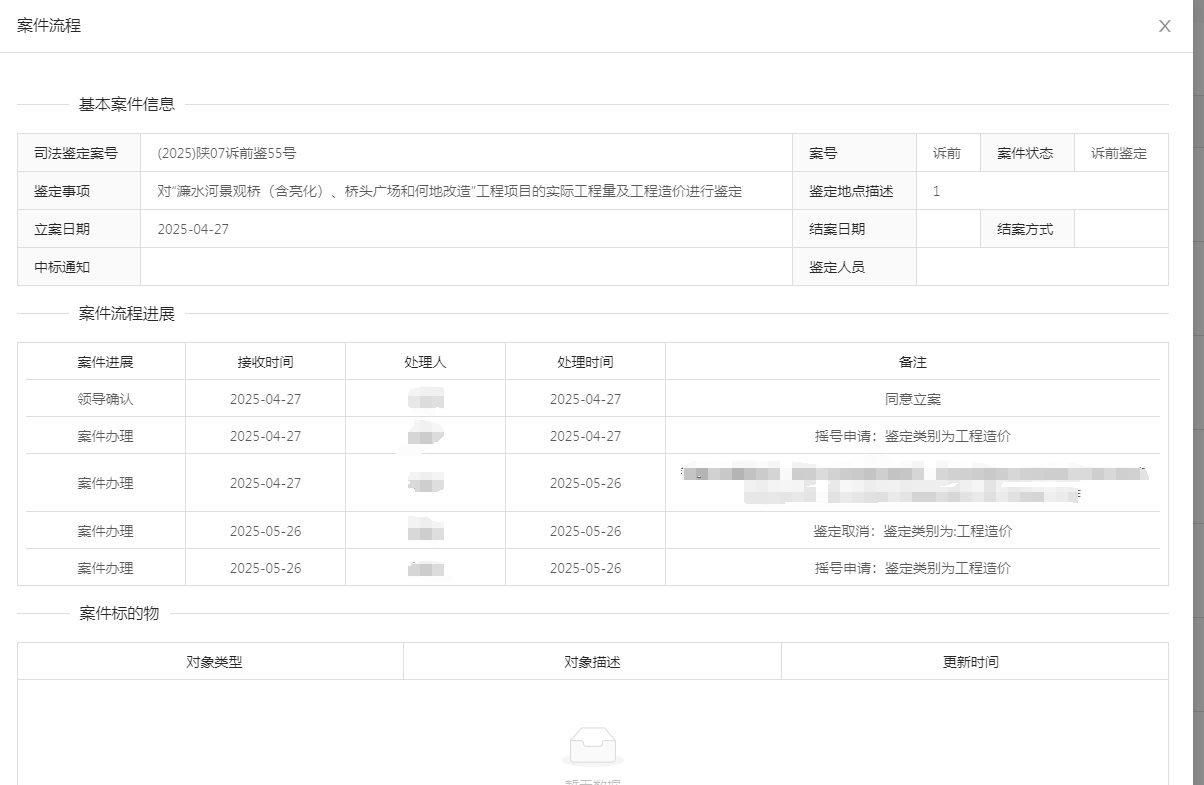Click the 处理人 column header
1204x785 pixels.
coord(425,362)
